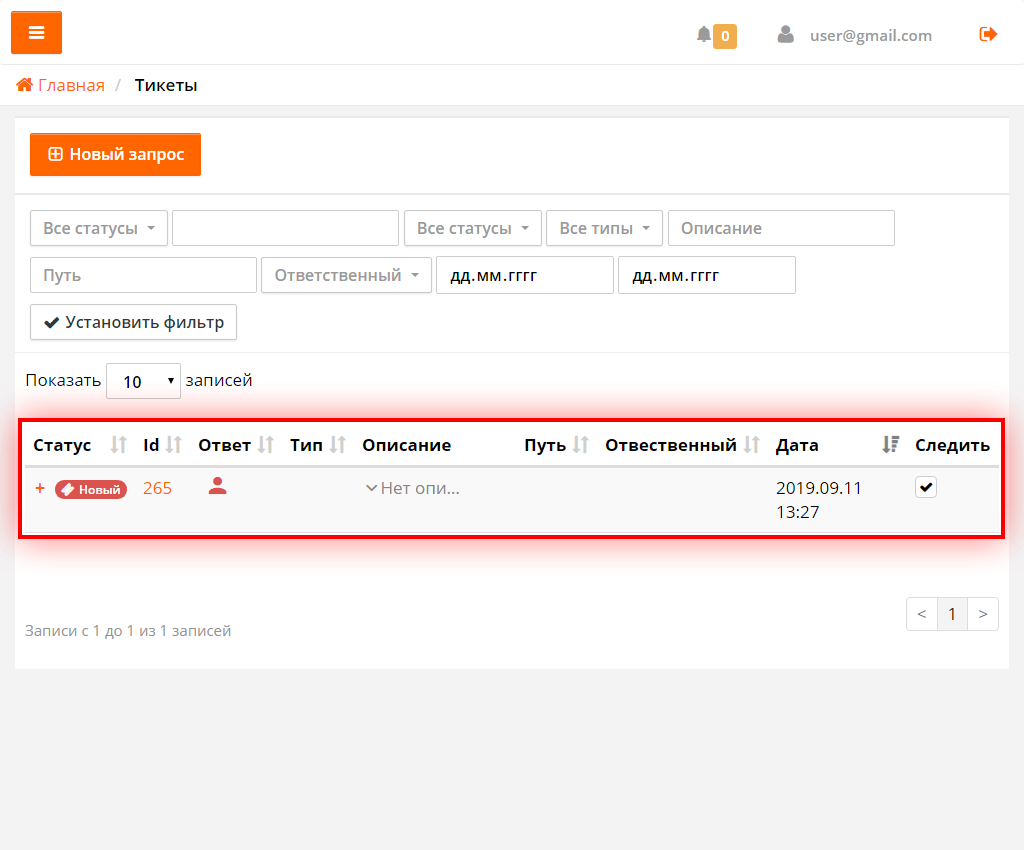This screenshot has width=1024, height=850.
Task: Click the red person icon in Ответ column
Action: pyautogui.click(x=217, y=487)
